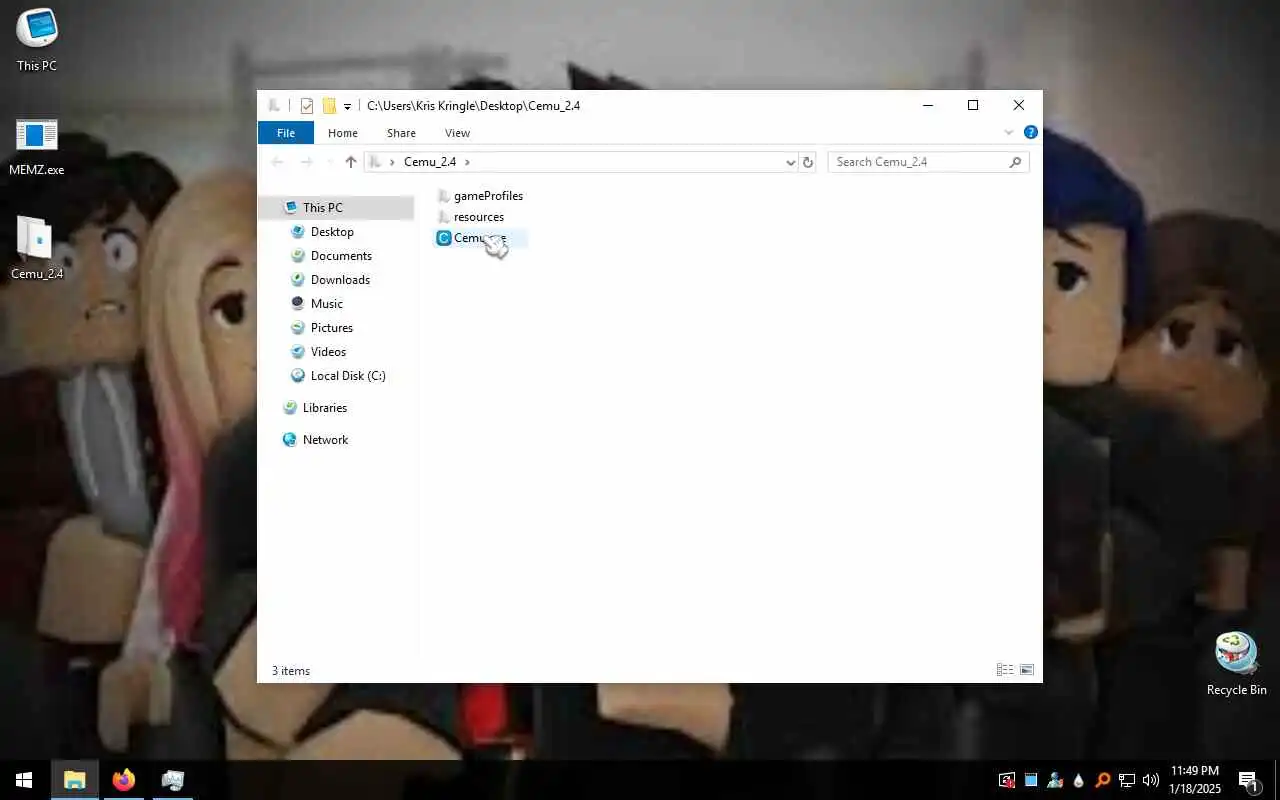The image size is (1280, 800).
Task: Click the search magnifier icon
Action: (x=1016, y=162)
